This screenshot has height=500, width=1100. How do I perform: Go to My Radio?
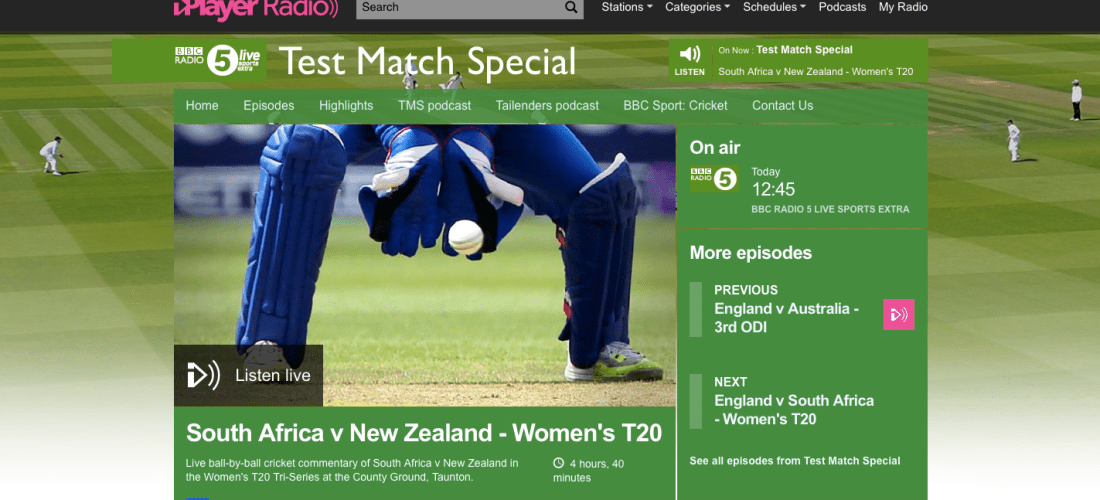click(x=903, y=7)
